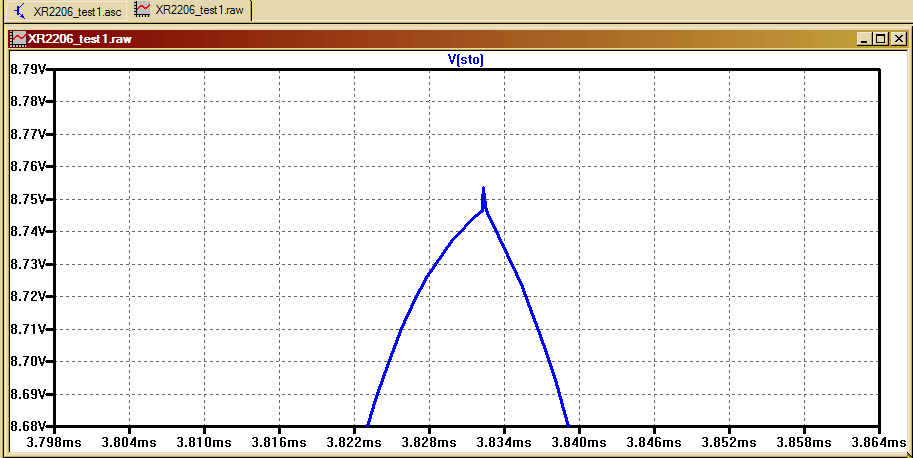Image resolution: width=913 pixels, height=458 pixels.
Task: Select the XR2206_test1.raw waveform tab
Action: 192,10
